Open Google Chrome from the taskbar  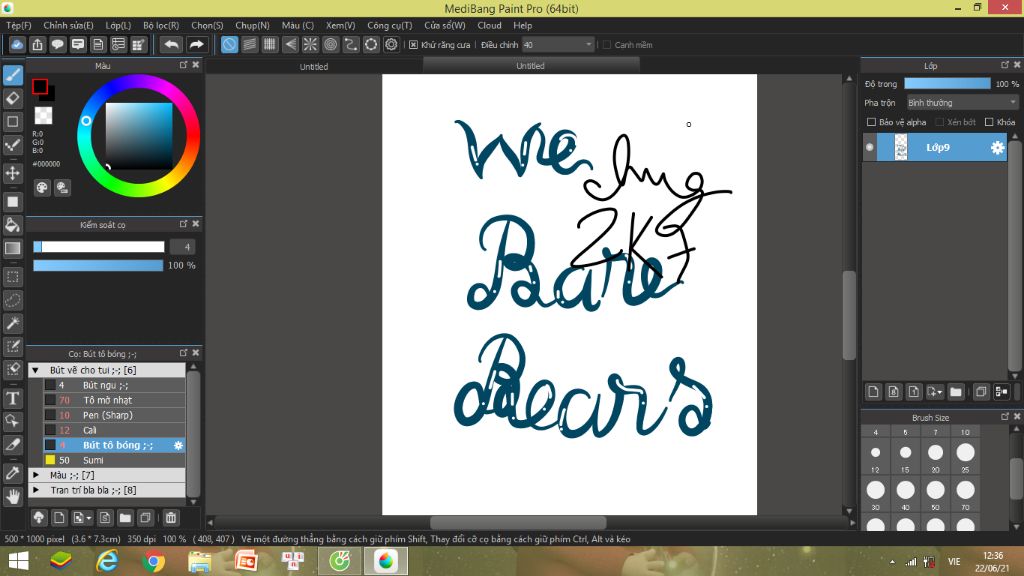coord(153,562)
